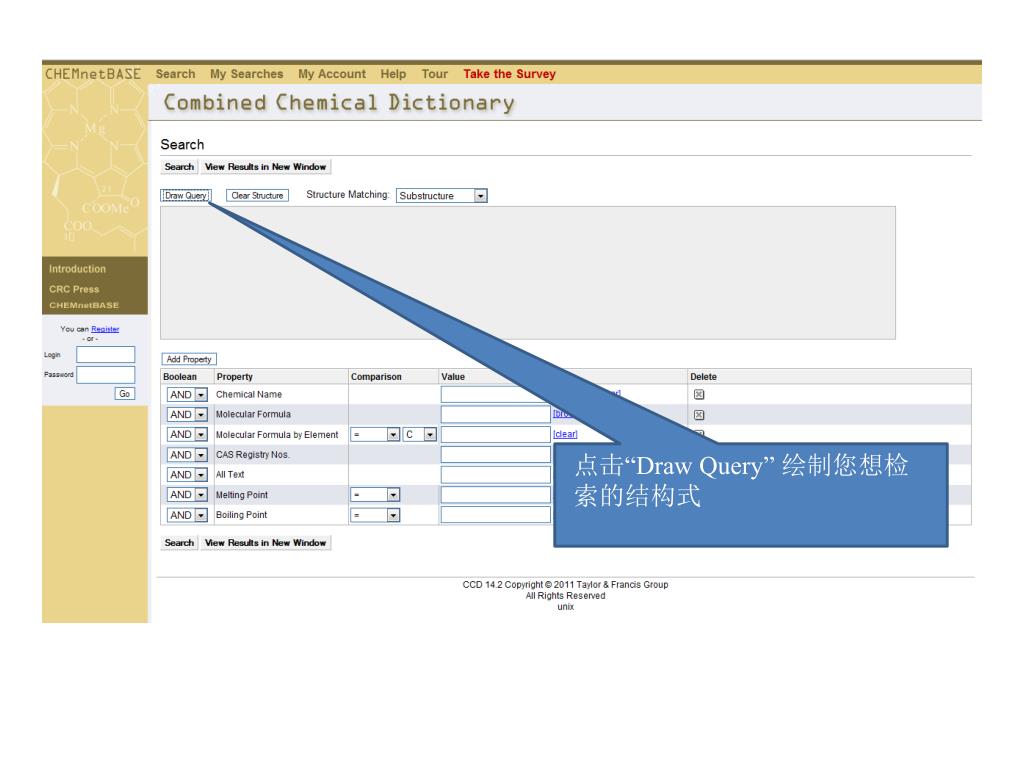The width and height of the screenshot is (1024, 768).
Task: Click the bottom Search button
Action: 179,543
